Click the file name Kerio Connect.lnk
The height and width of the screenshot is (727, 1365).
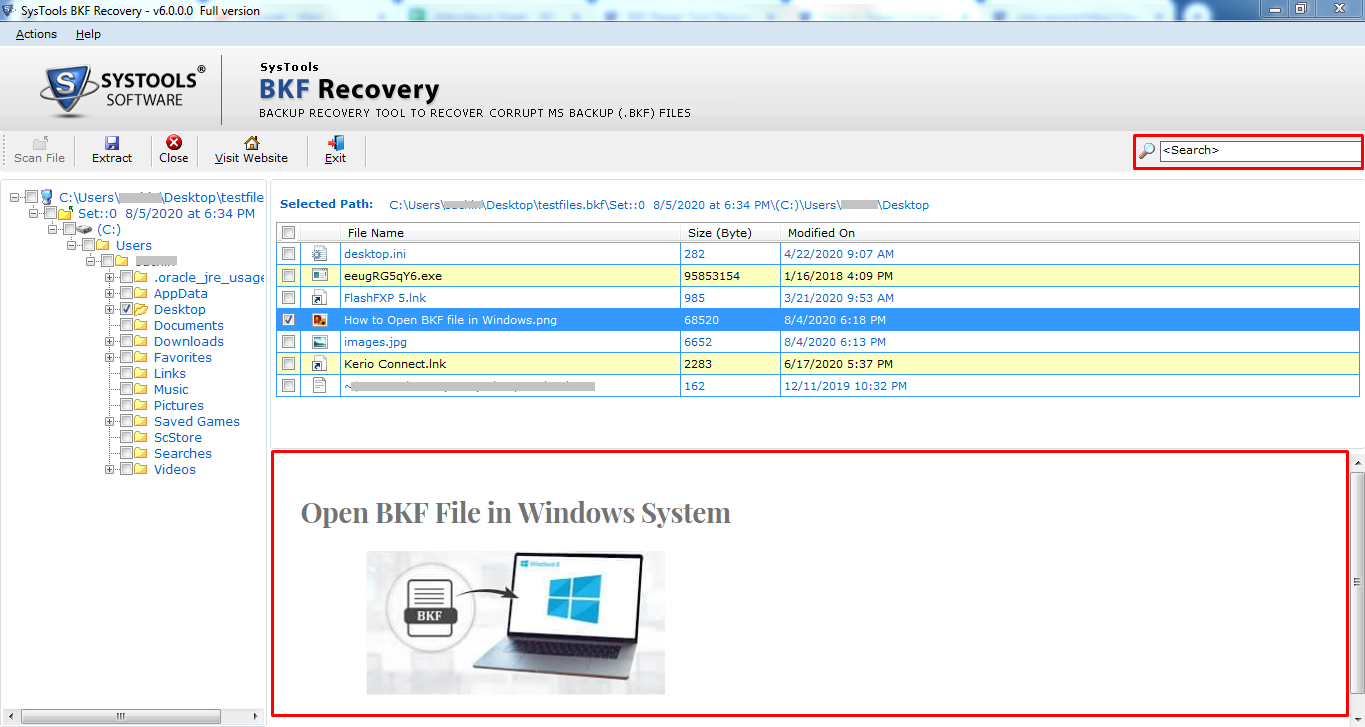click(x=395, y=364)
